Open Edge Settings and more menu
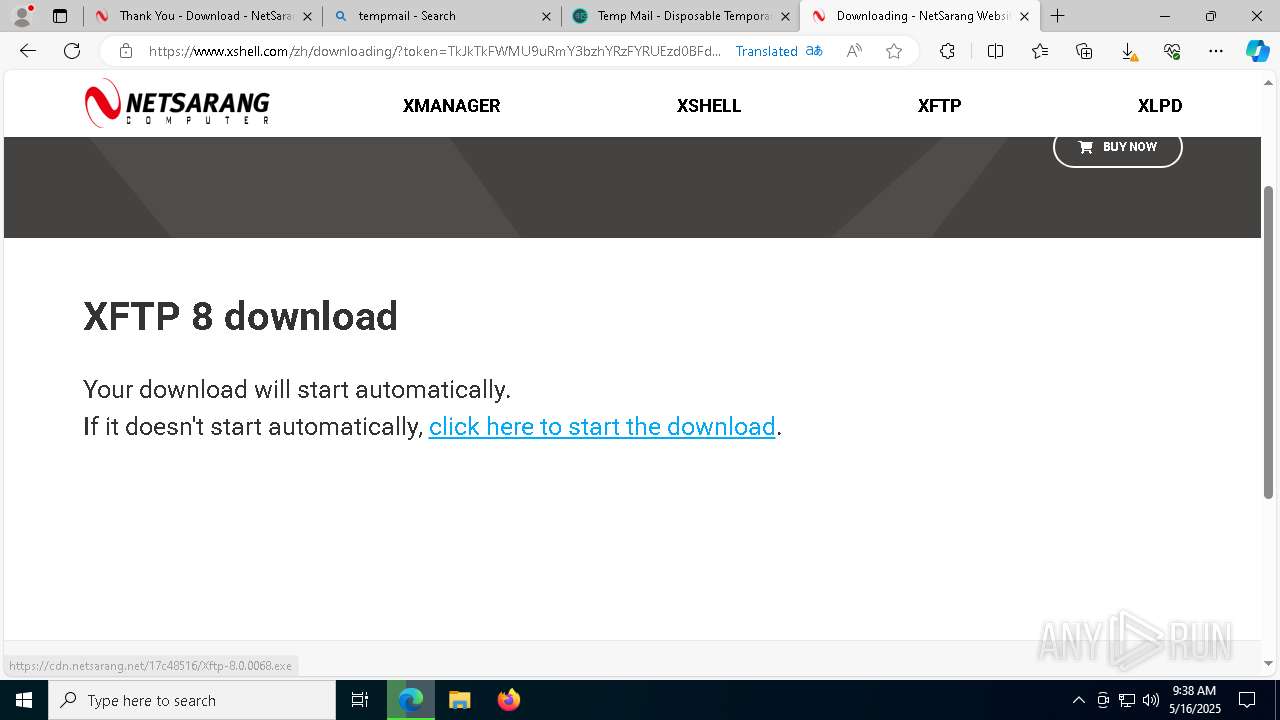This screenshot has width=1280, height=720. [x=1216, y=51]
